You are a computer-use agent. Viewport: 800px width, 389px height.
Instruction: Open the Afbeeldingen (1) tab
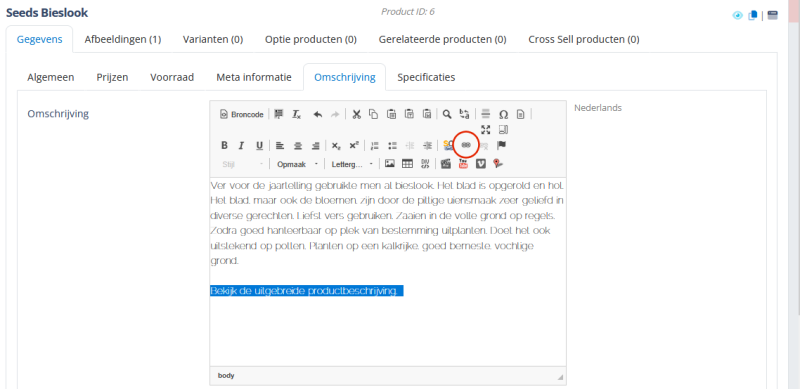click(x=123, y=39)
